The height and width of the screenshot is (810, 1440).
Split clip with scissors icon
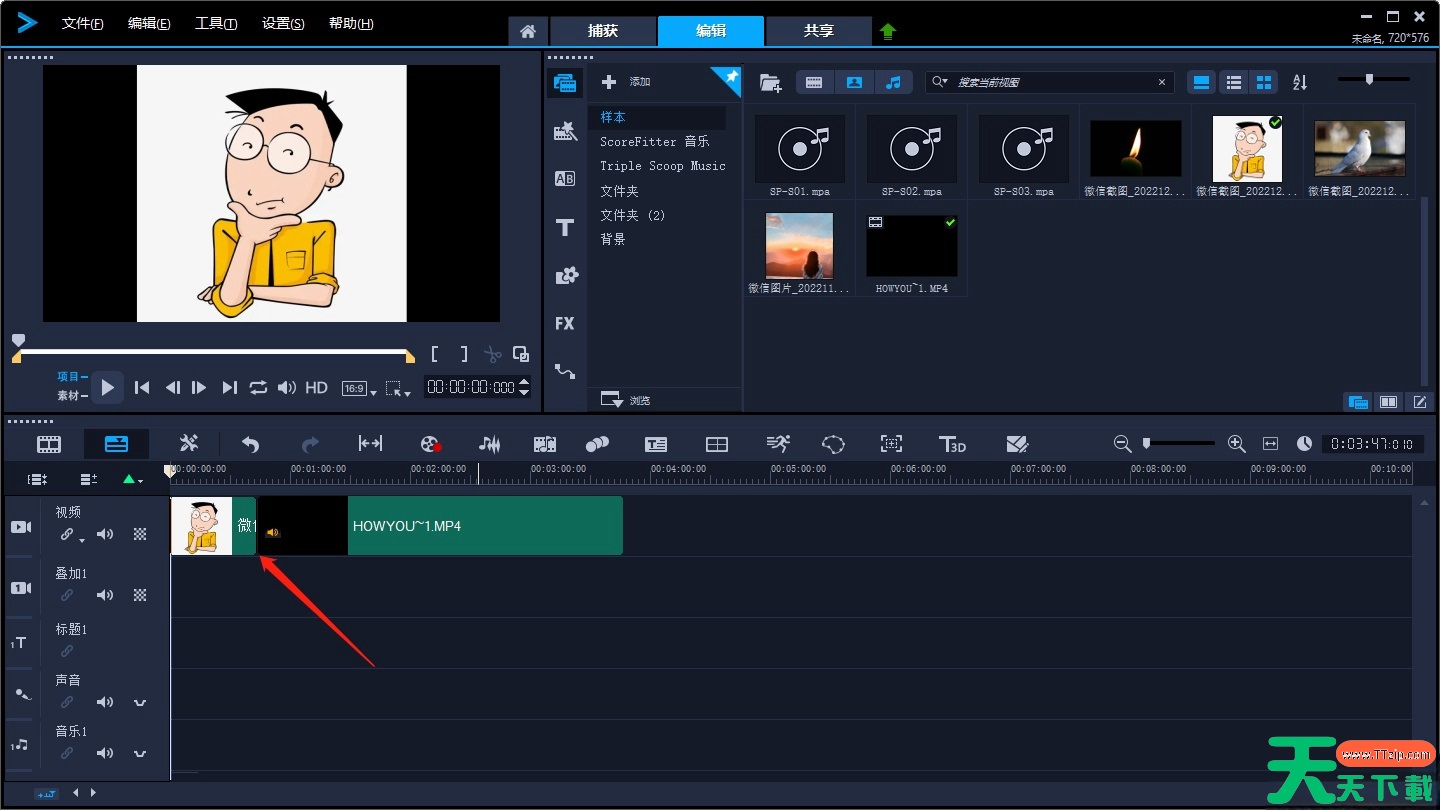pos(492,354)
